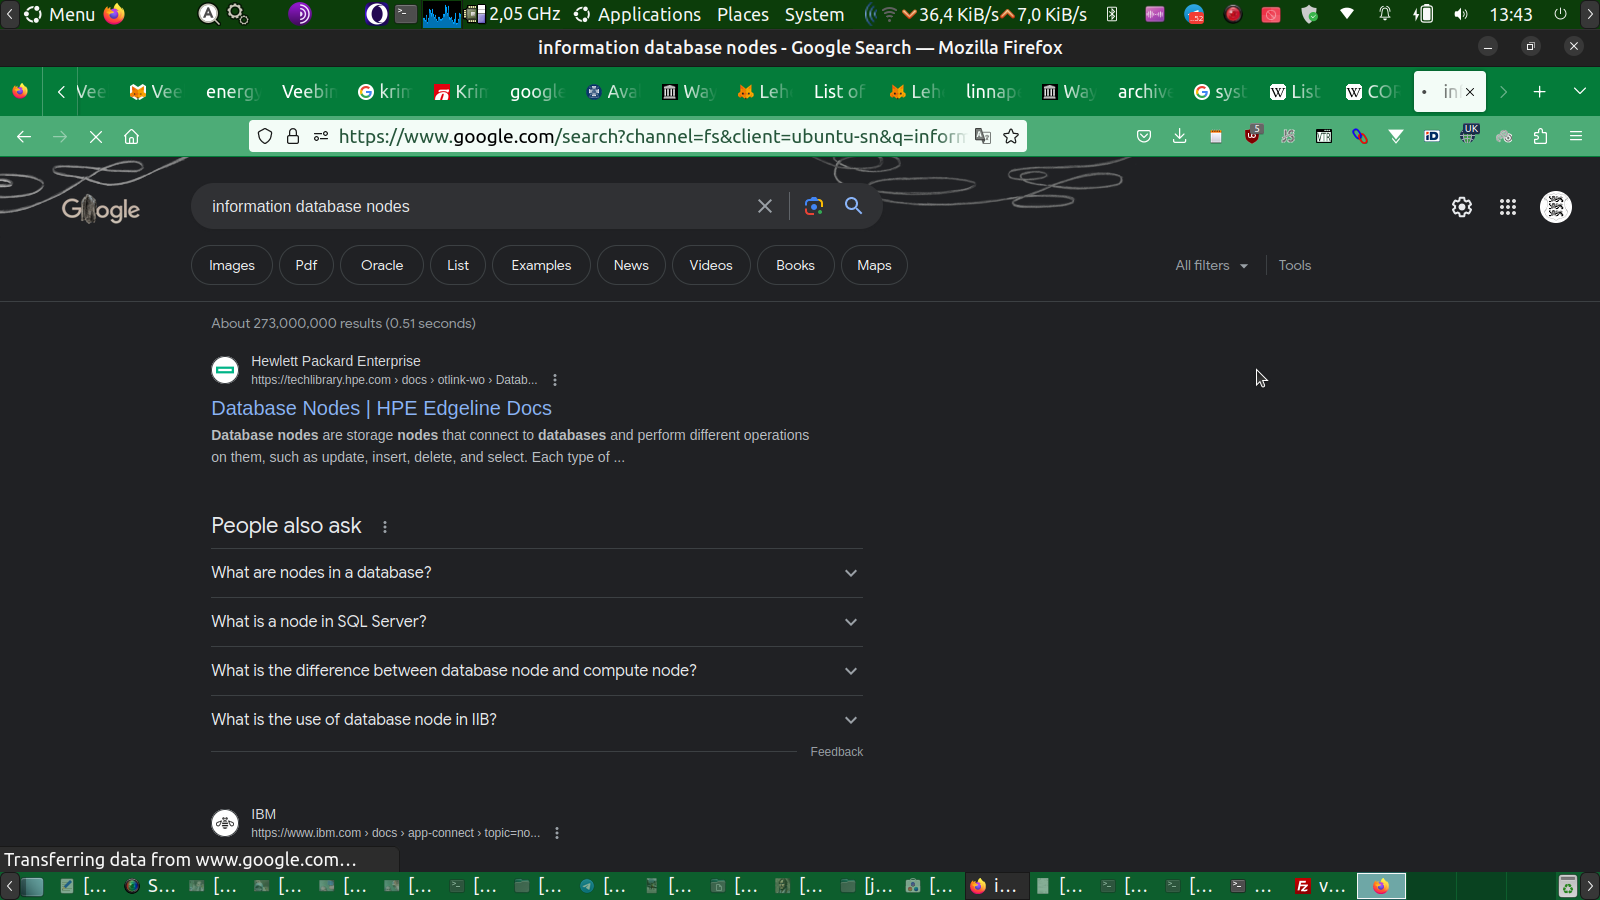
Task: Open the Firefox downloads panel
Action: click(1180, 137)
